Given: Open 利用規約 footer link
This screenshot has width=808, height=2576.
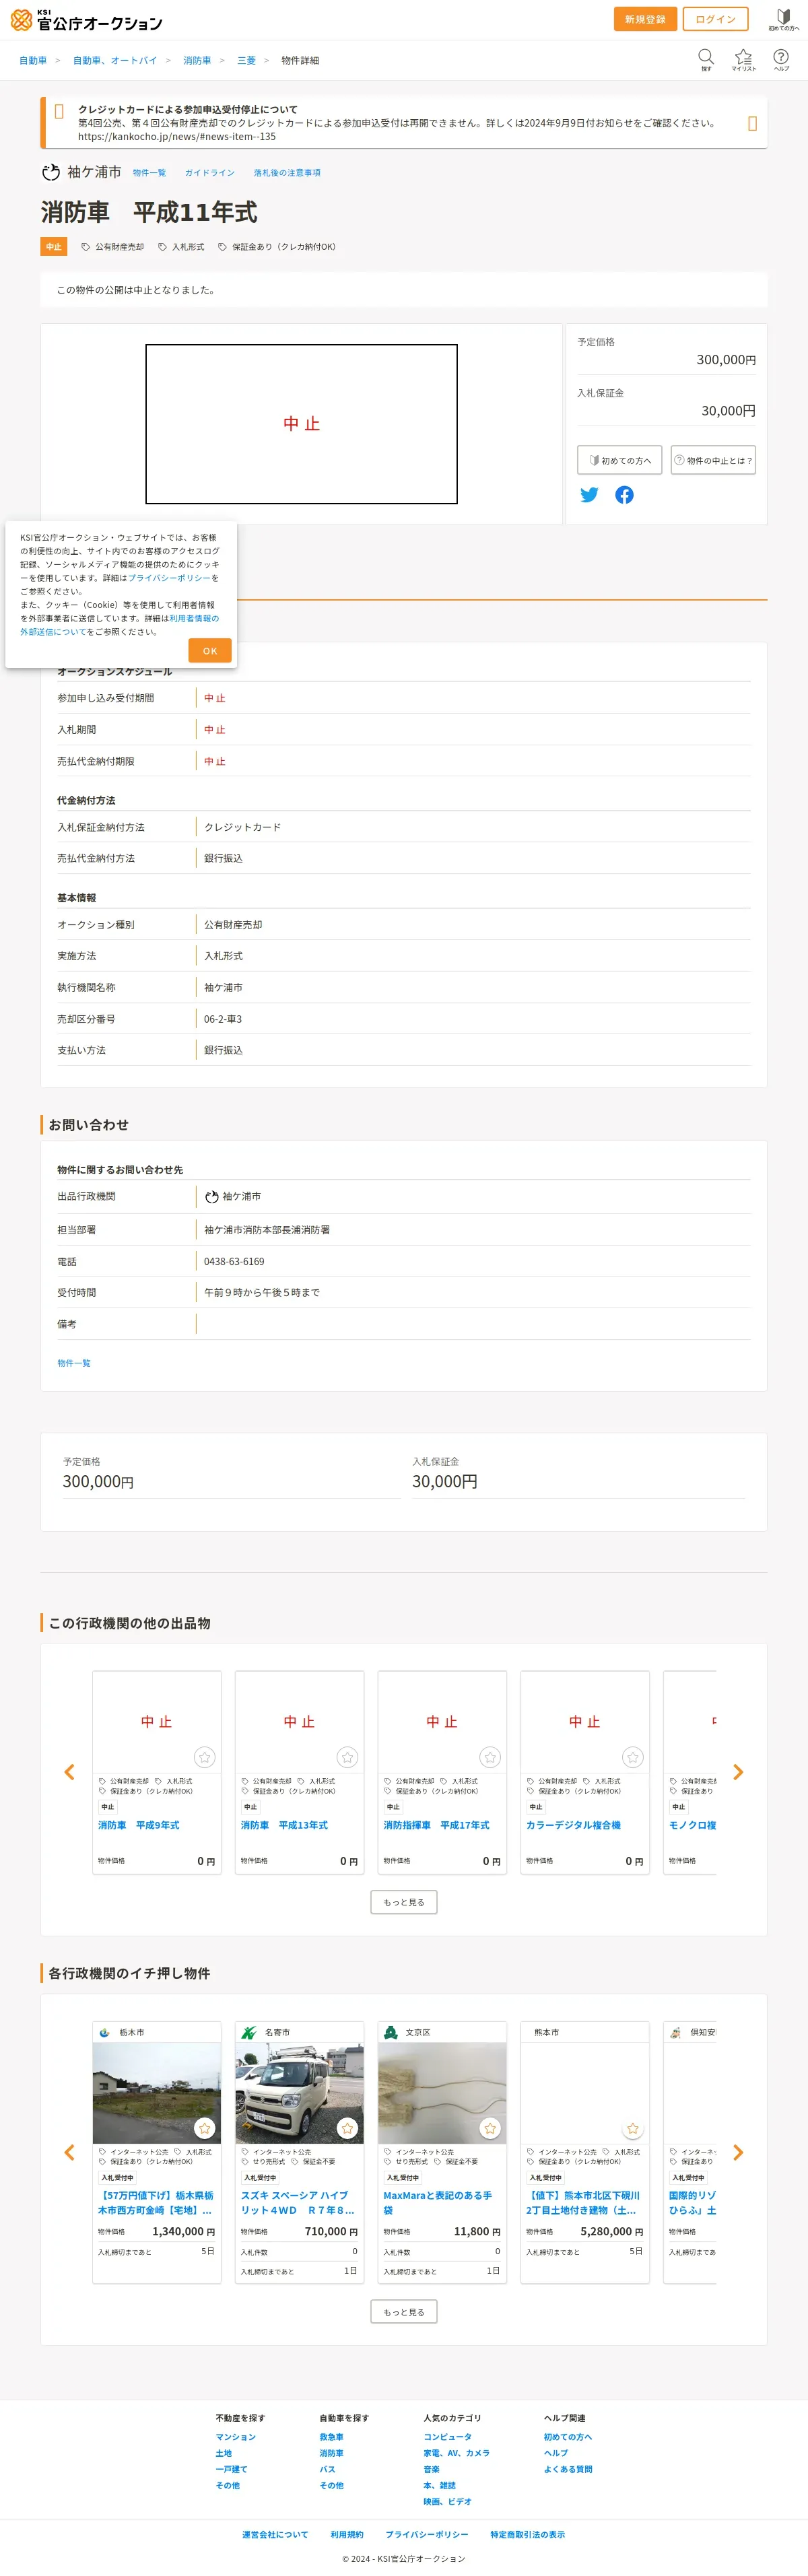Looking at the screenshot, I should pos(347,2534).
